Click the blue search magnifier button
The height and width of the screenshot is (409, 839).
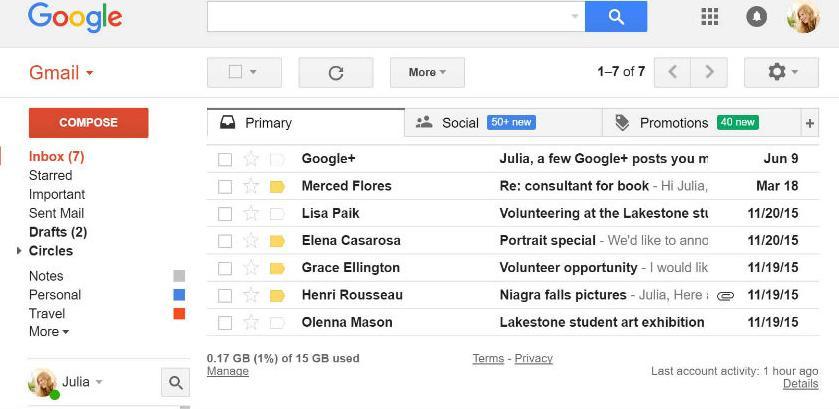(x=615, y=17)
